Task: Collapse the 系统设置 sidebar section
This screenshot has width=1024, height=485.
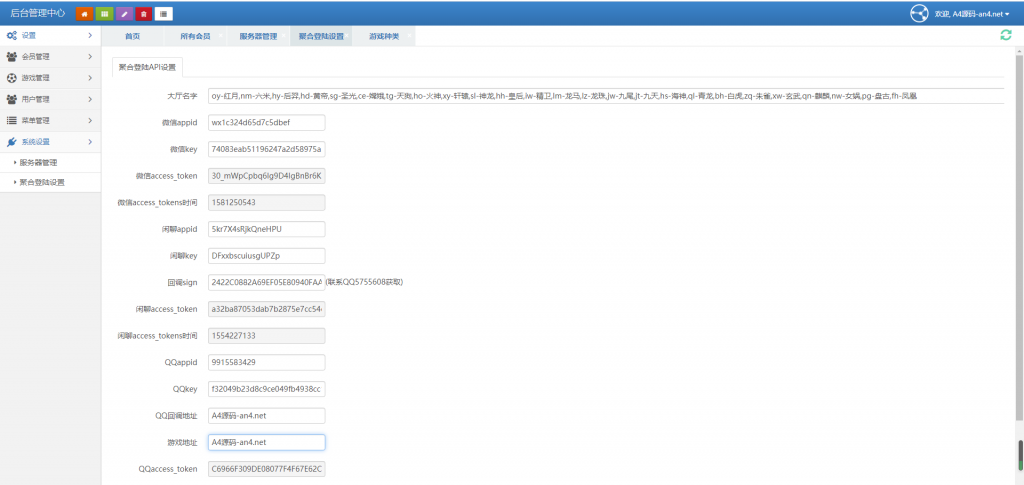Action: 50,142
